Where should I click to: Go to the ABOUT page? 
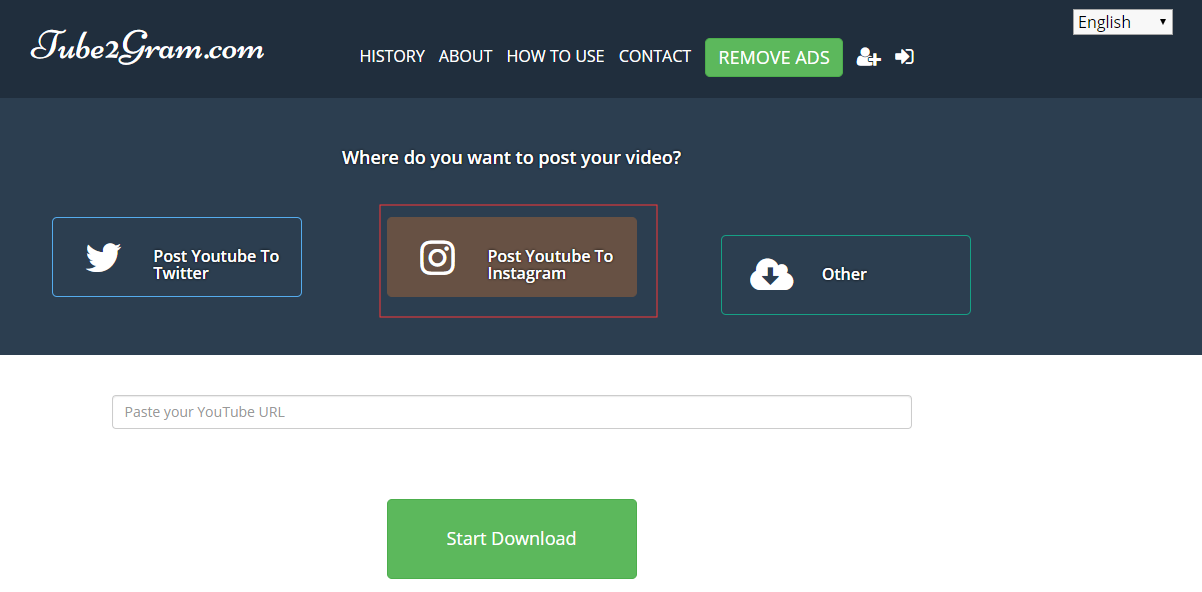pyautogui.click(x=465, y=57)
